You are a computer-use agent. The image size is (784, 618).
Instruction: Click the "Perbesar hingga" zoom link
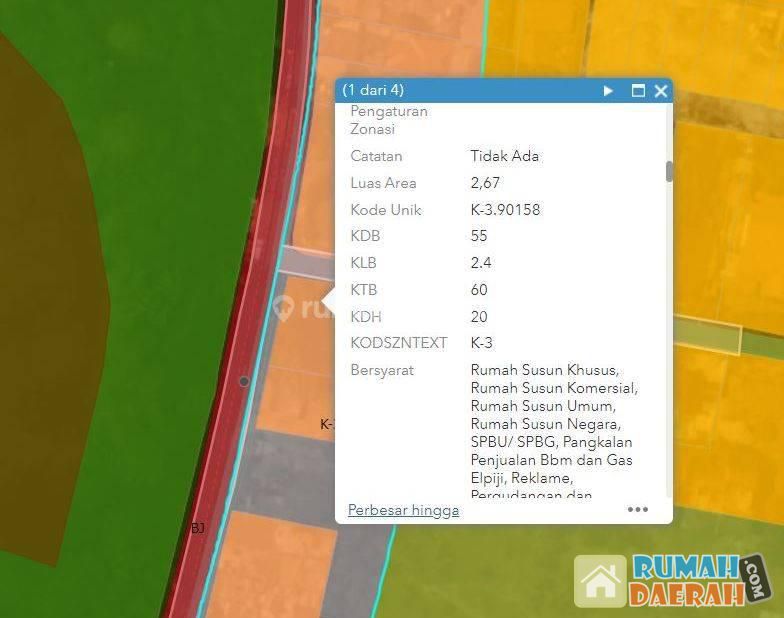(x=403, y=510)
